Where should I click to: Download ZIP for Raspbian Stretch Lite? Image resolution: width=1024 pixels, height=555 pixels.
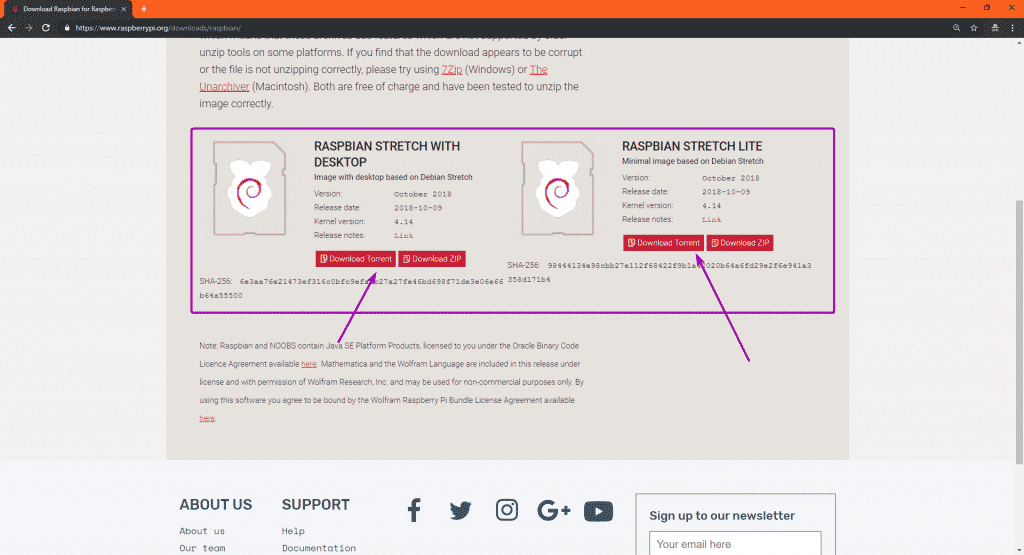click(740, 243)
